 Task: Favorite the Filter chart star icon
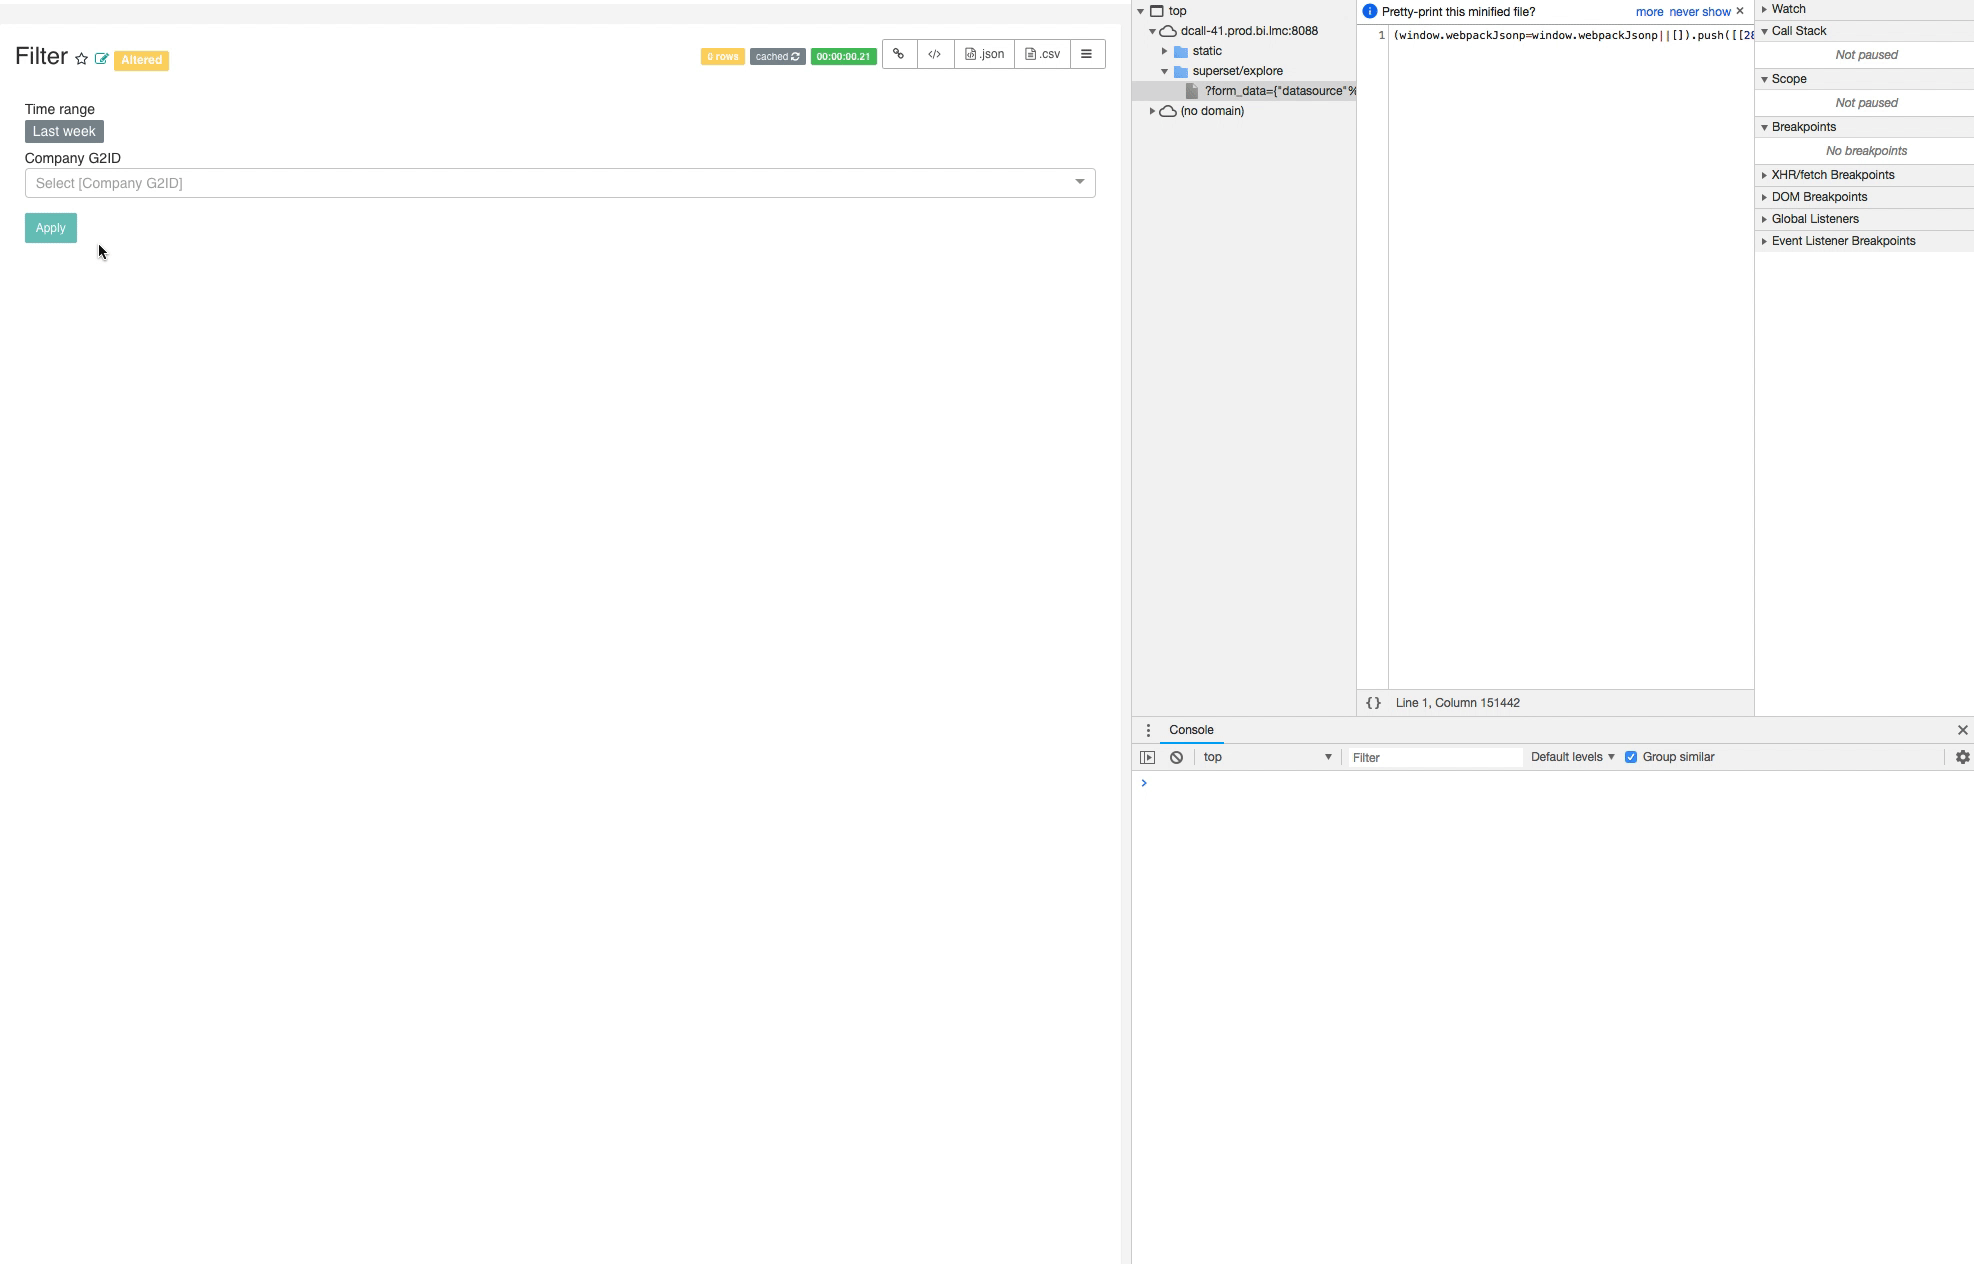[x=81, y=58]
